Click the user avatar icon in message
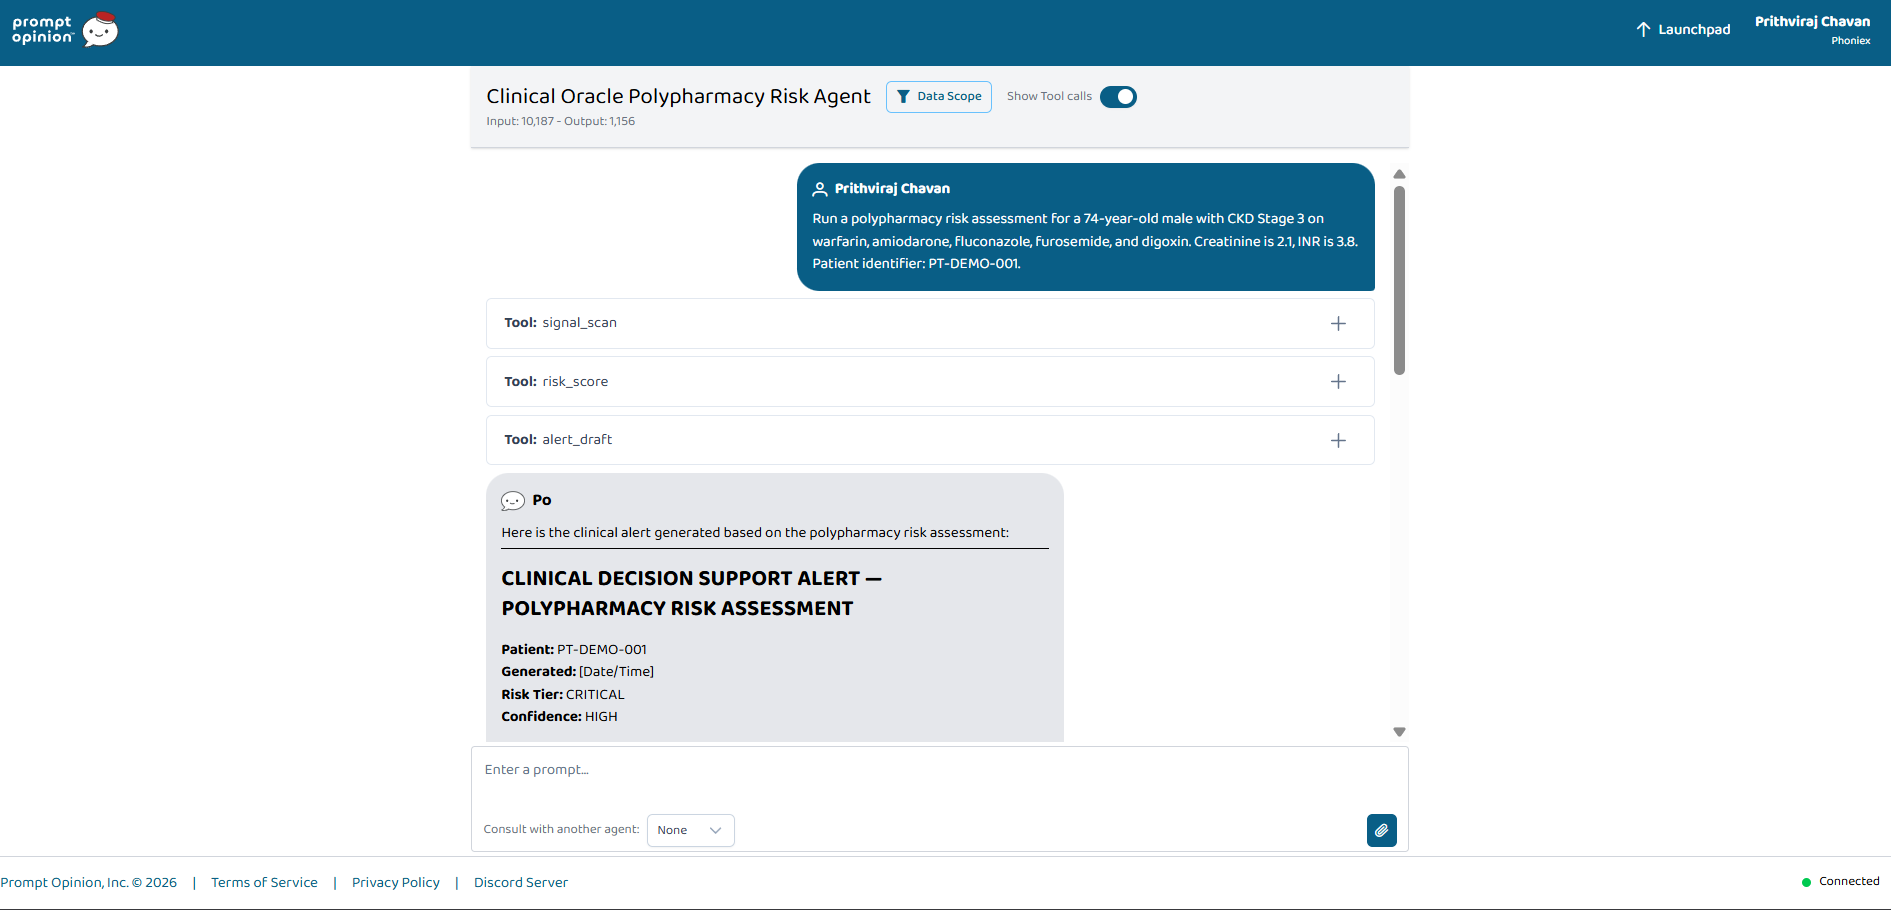The image size is (1891, 910). (820, 189)
